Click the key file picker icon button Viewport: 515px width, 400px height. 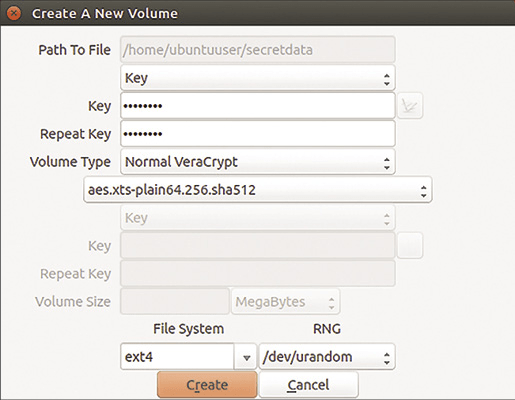pyautogui.click(x=410, y=106)
